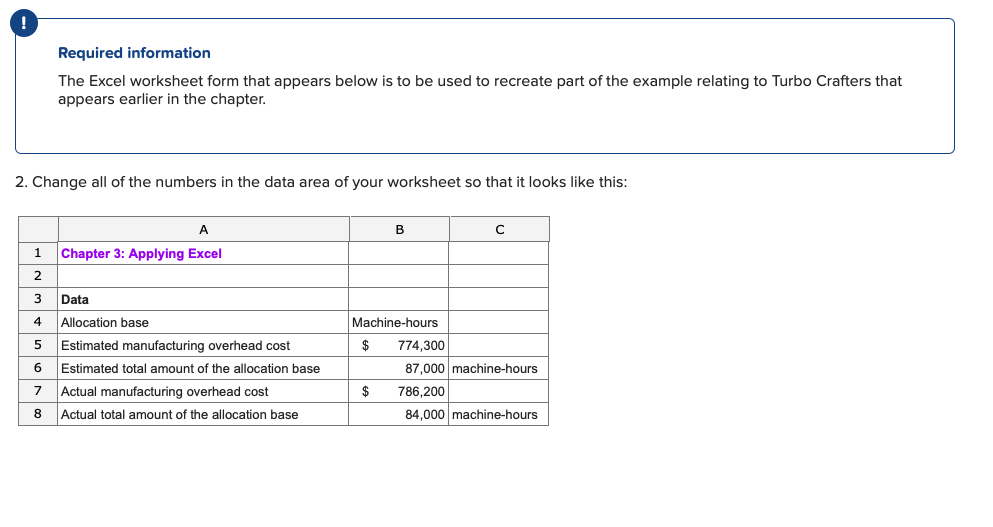This screenshot has height=527, width=993.
Task: Select row 2 header
Action: pyautogui.click(x=38, y=276)
